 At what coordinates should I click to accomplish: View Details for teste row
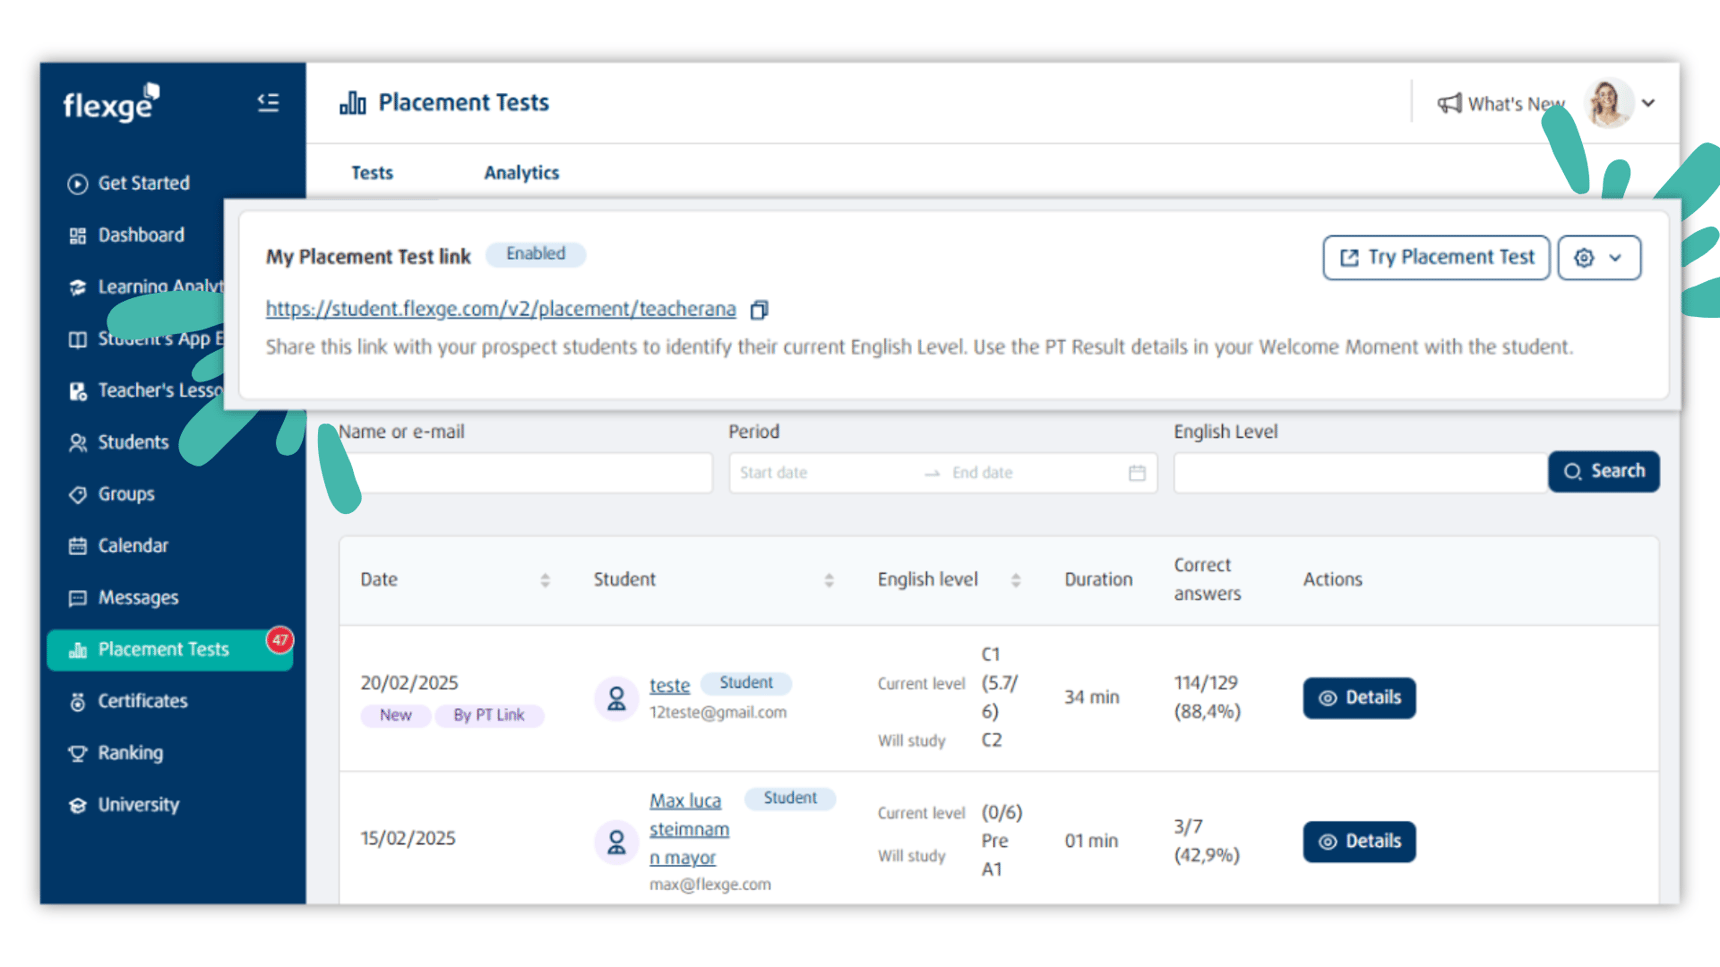click(x=1359, y=698)
